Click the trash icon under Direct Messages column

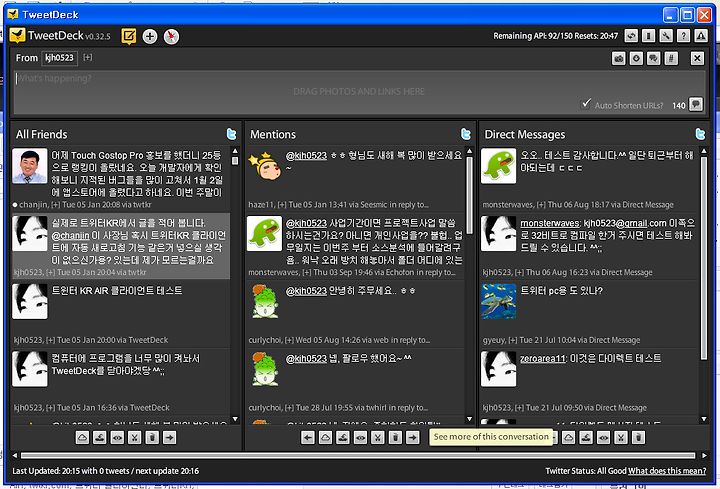point(638,438)
